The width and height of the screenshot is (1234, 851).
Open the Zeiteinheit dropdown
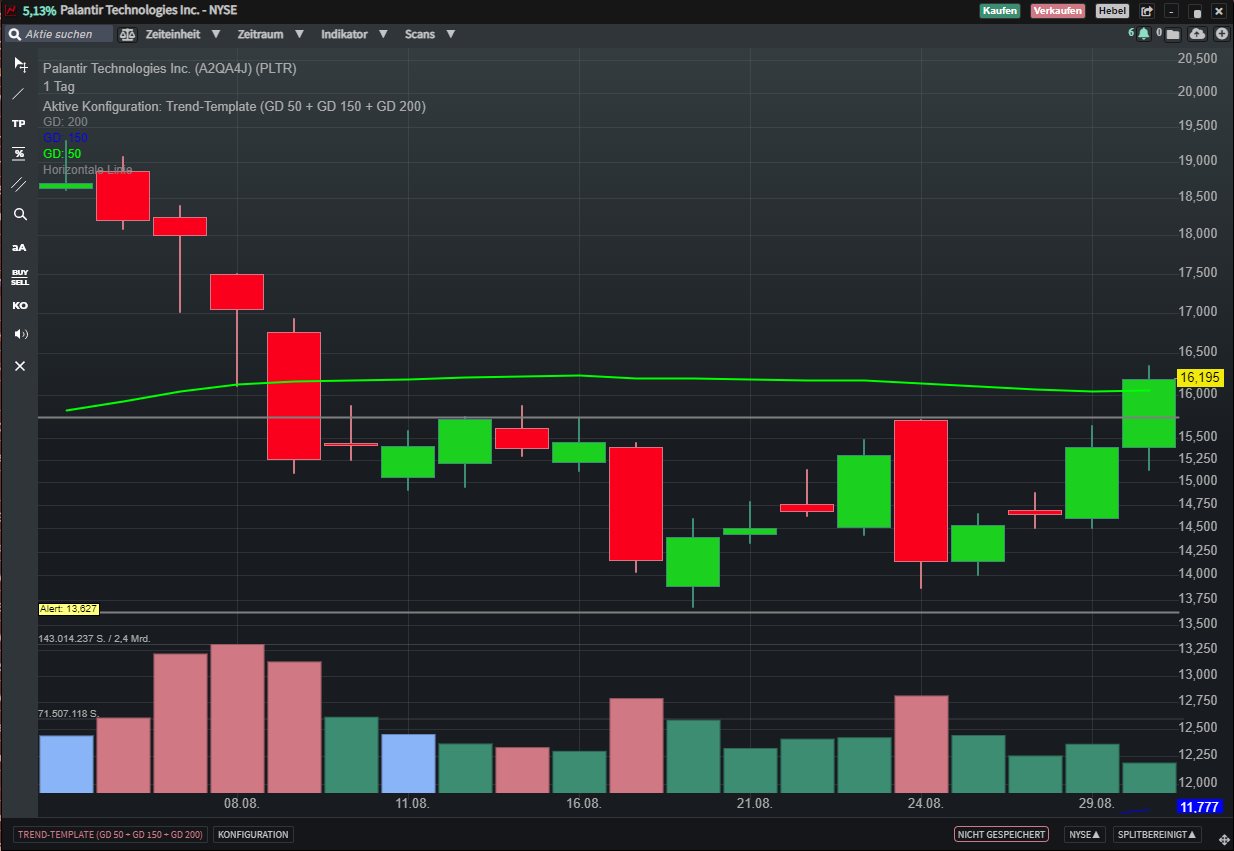pos(183,34)
